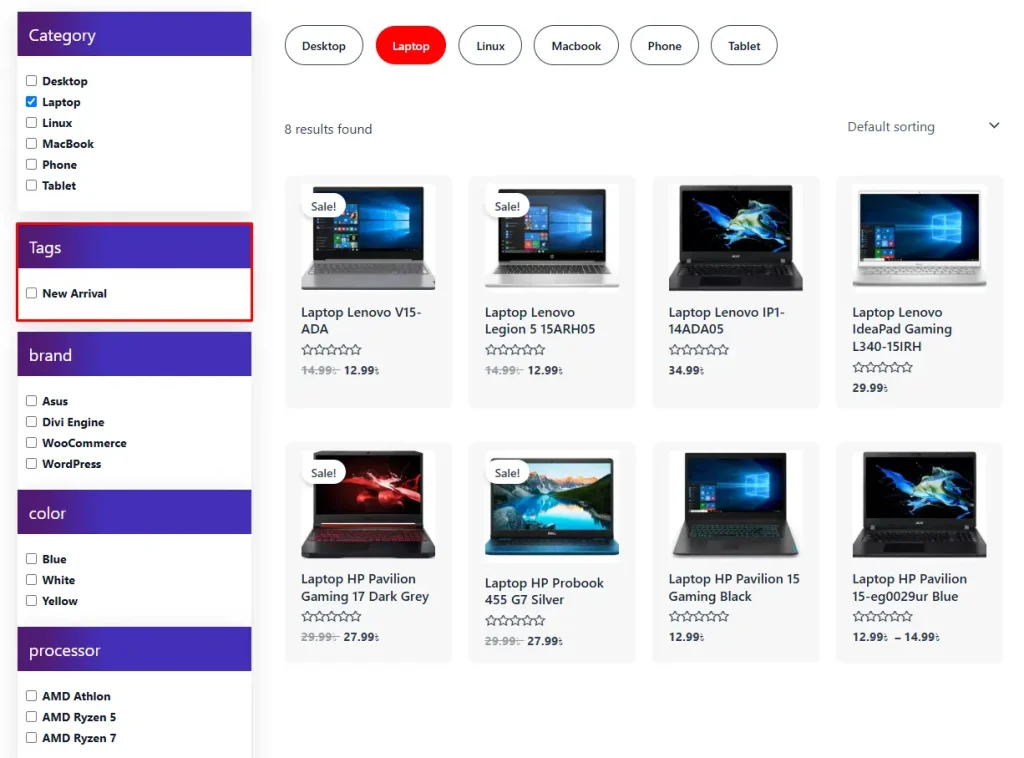Click star rating under HP Pavilion 15-eg0029ur Blue
This screenshot has height=758, width=1024.
tap(882, 616)
